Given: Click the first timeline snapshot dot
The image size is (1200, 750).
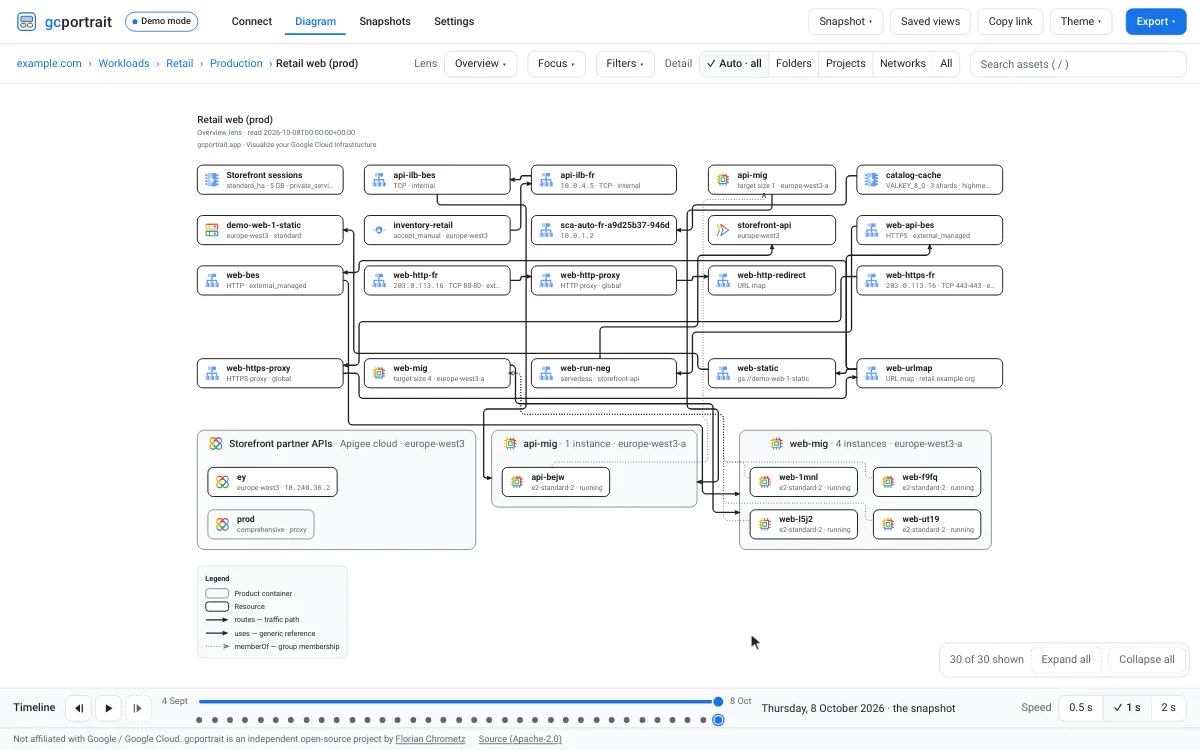Looking at the screenshot, I should (x=200, y=720).
